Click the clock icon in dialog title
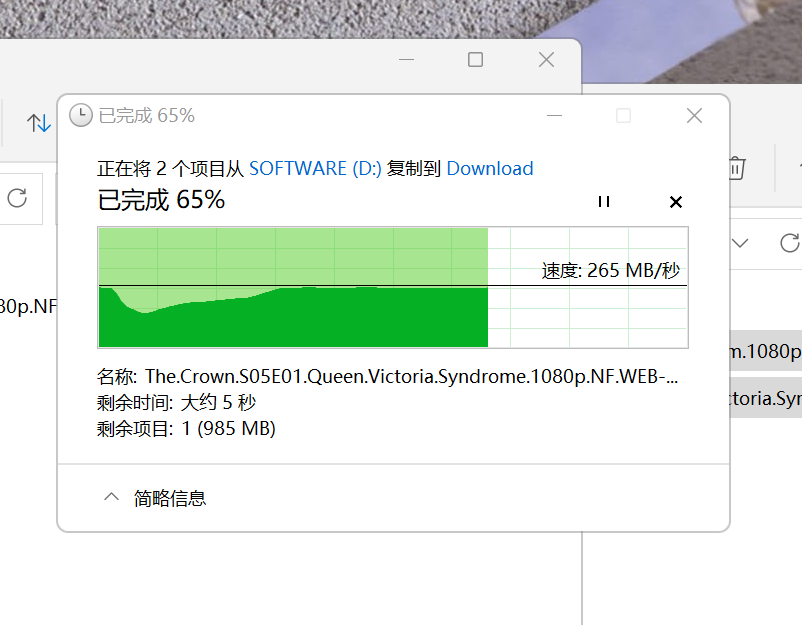 point(80,116)
